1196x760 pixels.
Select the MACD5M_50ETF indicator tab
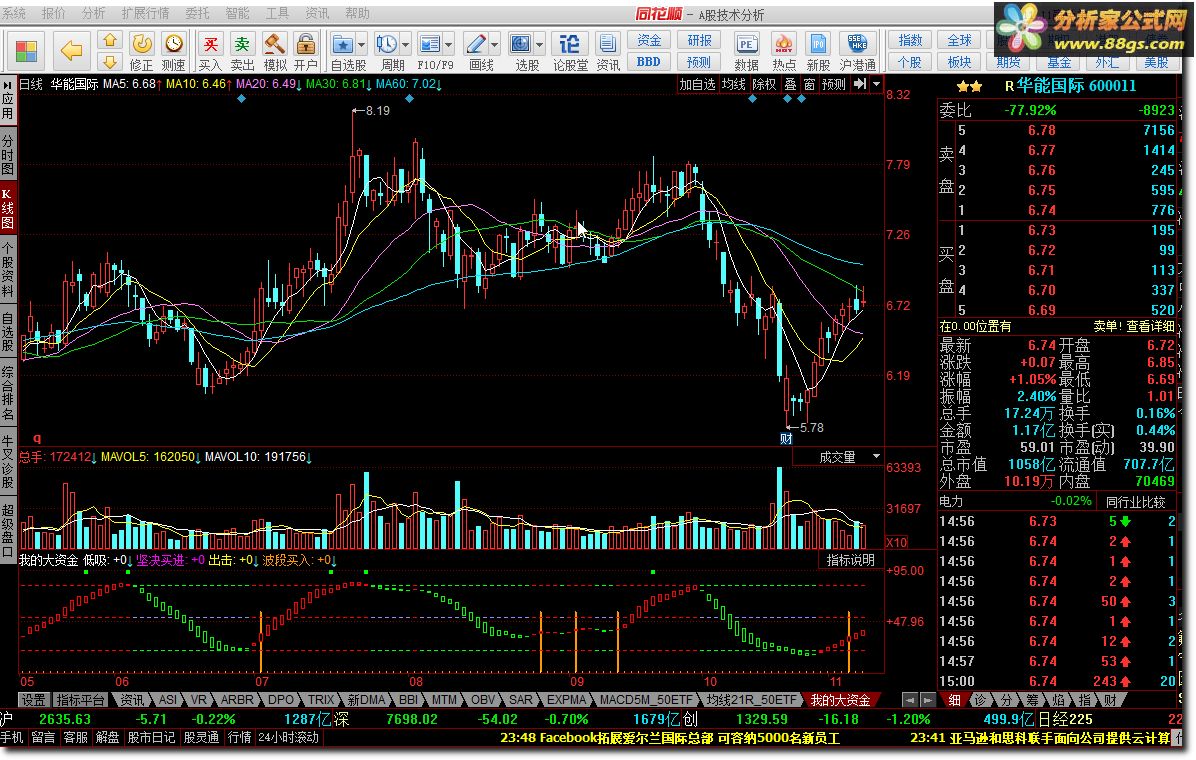645,700
